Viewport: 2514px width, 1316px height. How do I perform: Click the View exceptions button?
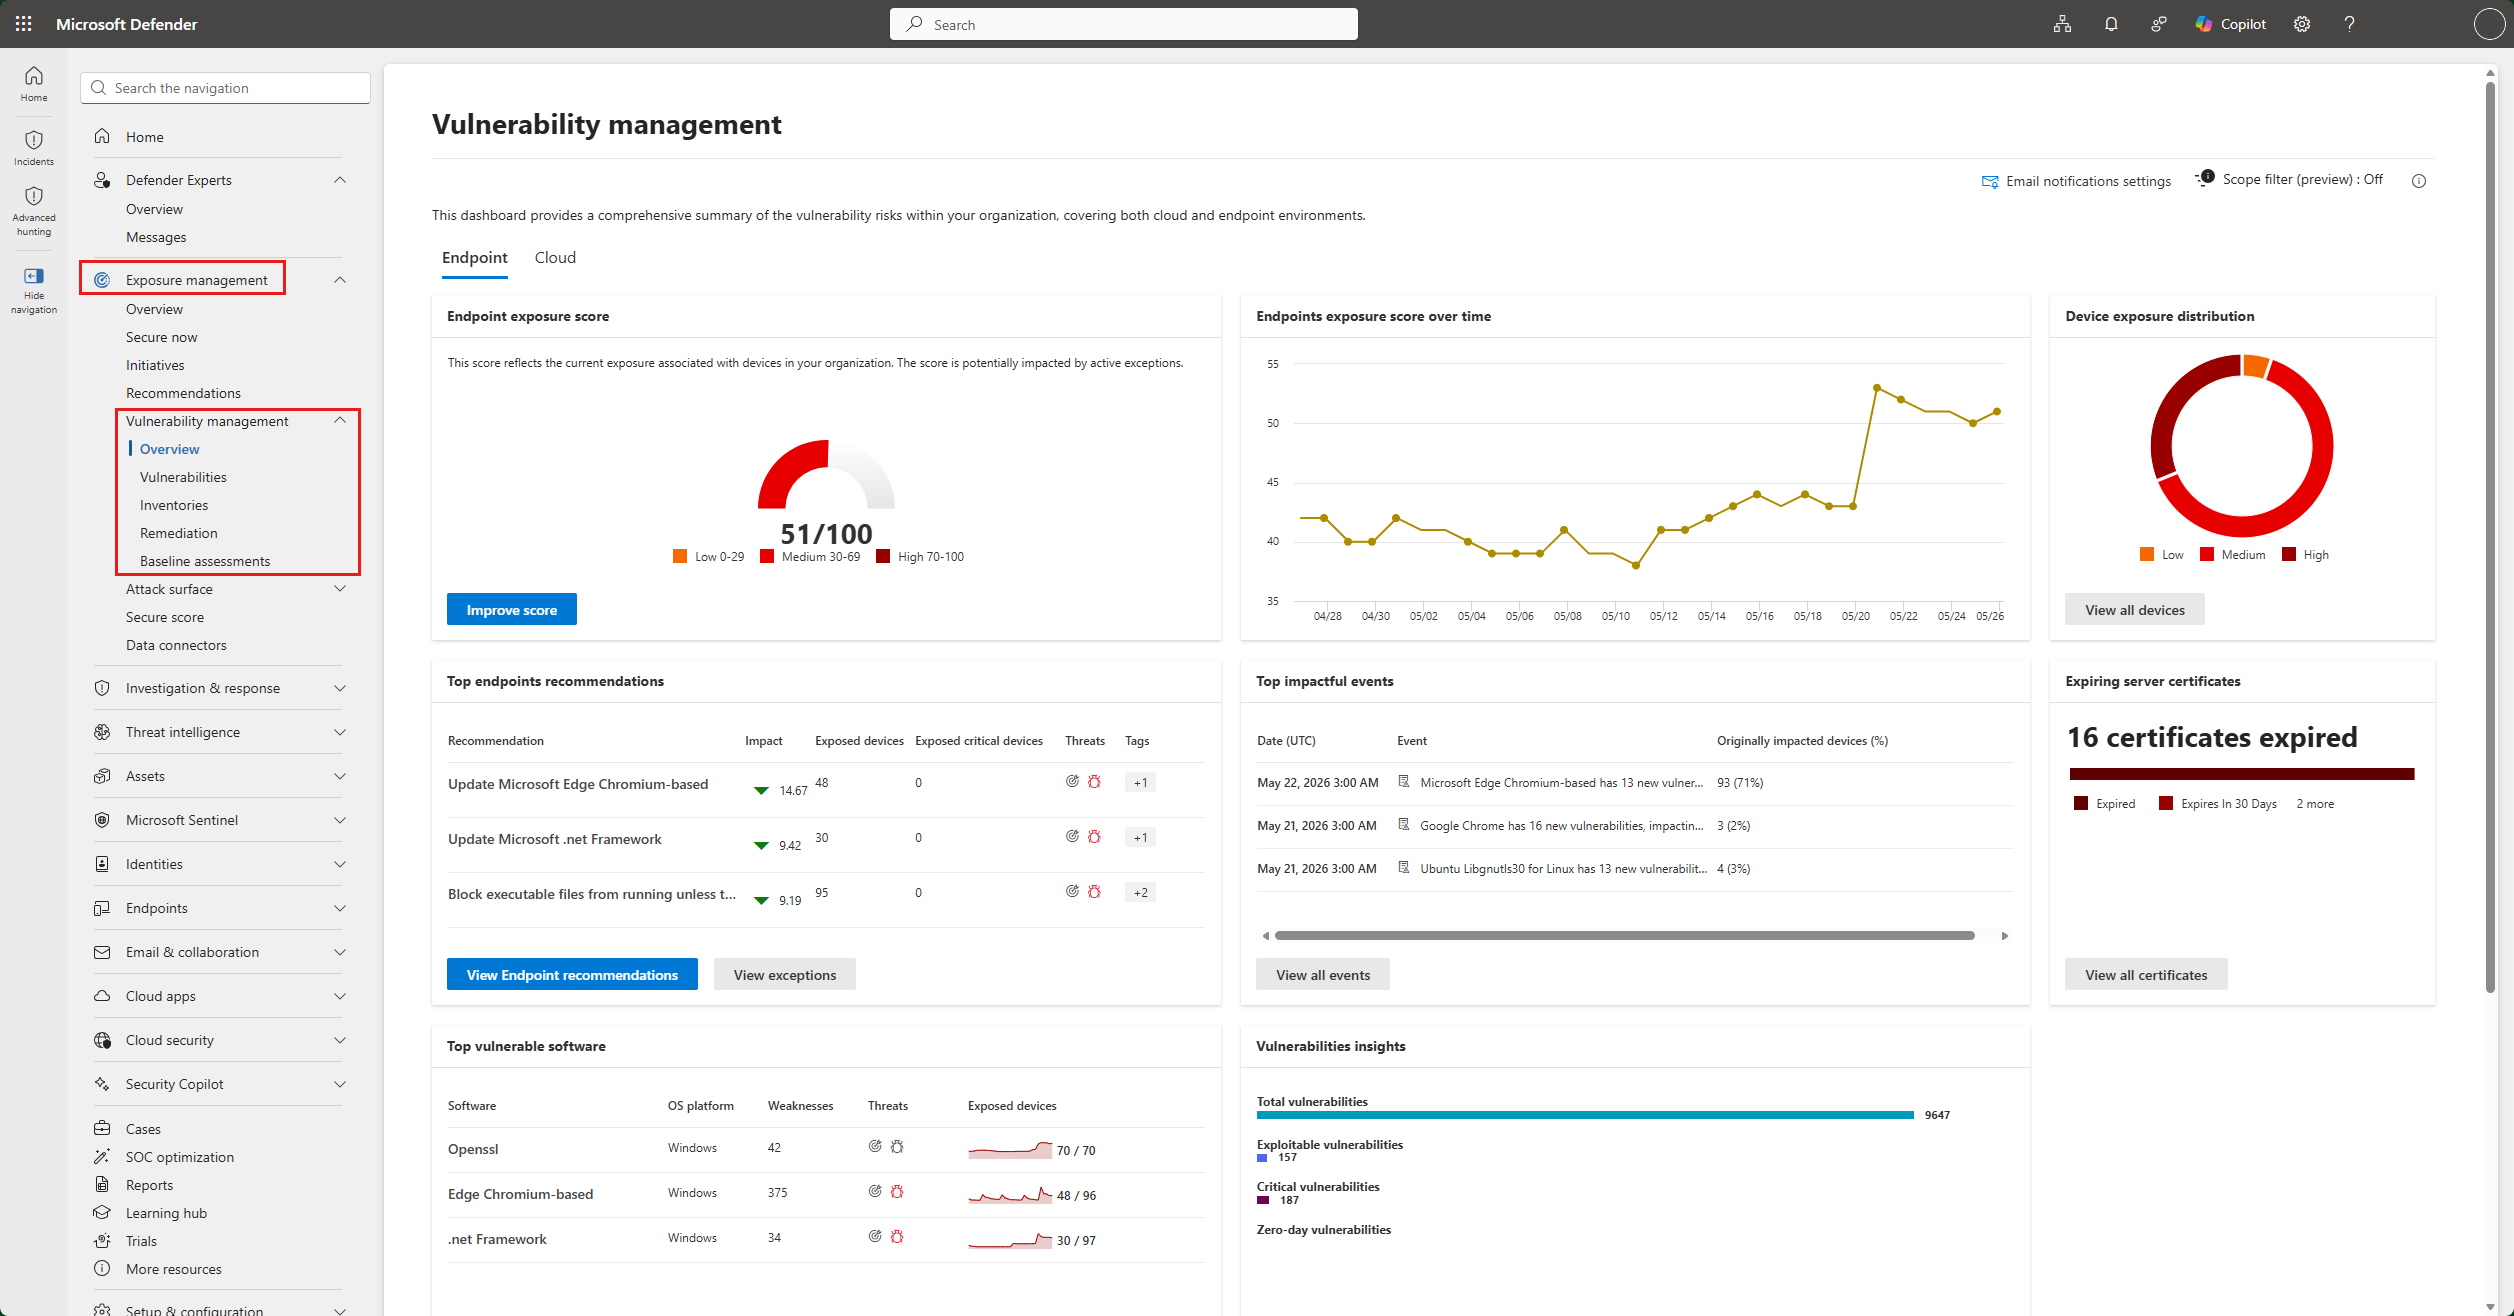(x=785, y=974)
